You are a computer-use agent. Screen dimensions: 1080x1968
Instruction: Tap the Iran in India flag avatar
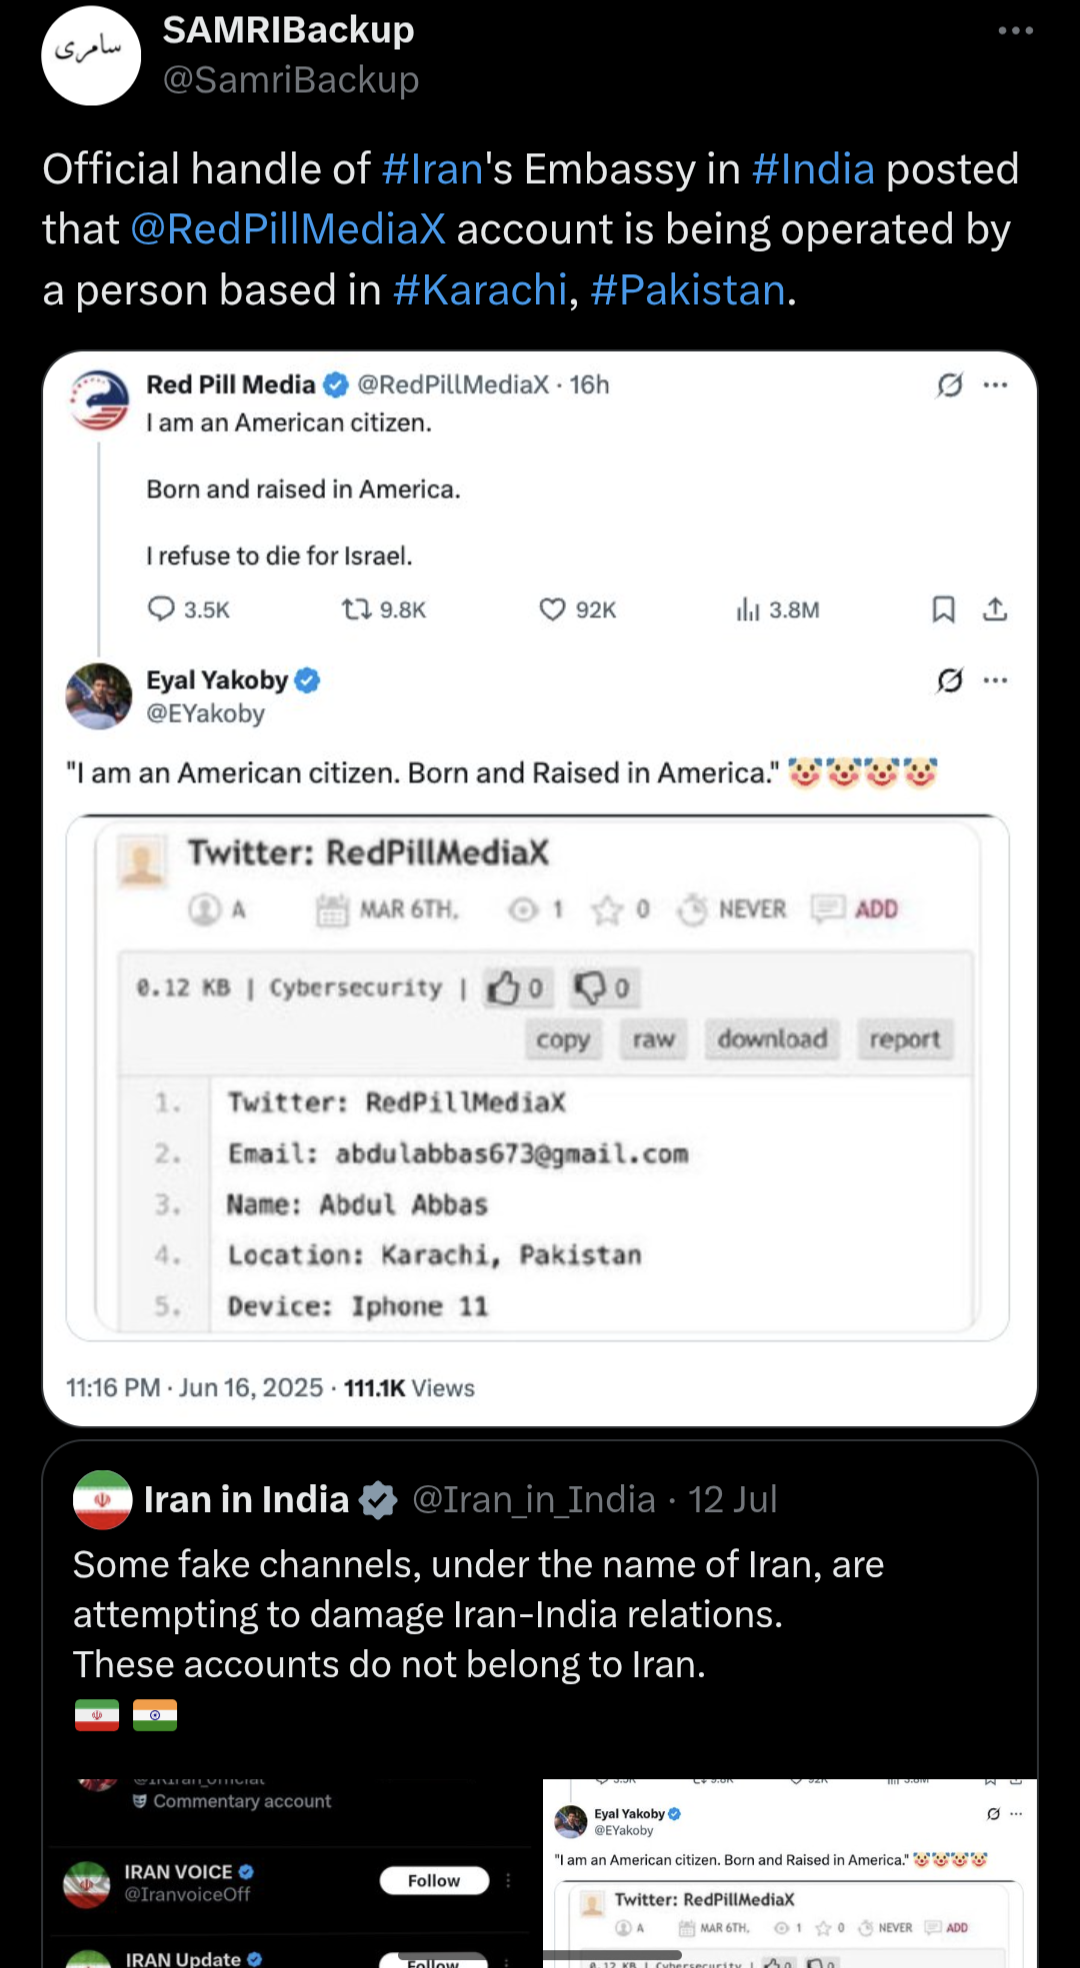(102, 1500)
